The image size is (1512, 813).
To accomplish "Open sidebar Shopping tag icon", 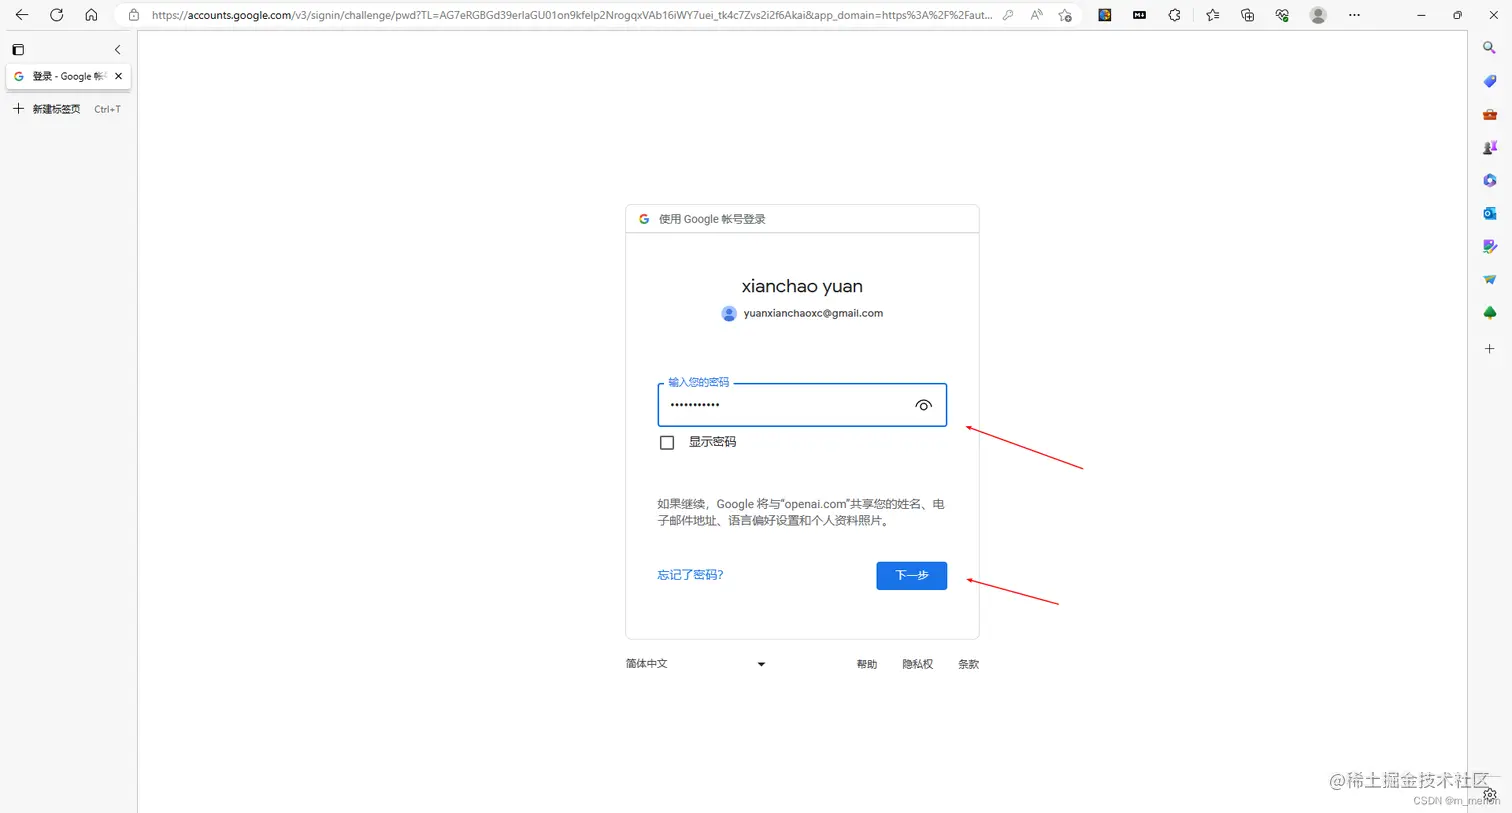I will point(1490,81).
